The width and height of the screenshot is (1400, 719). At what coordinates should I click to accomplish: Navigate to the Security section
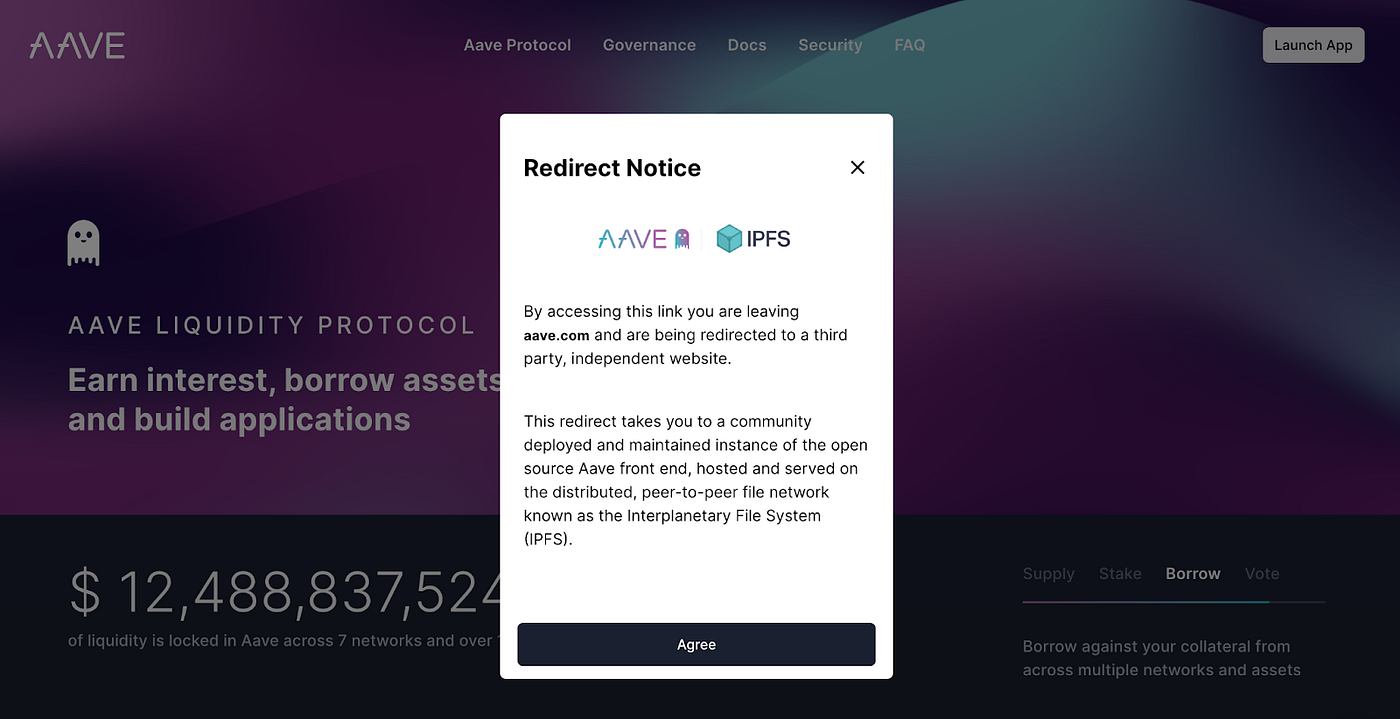coord(830,45)
